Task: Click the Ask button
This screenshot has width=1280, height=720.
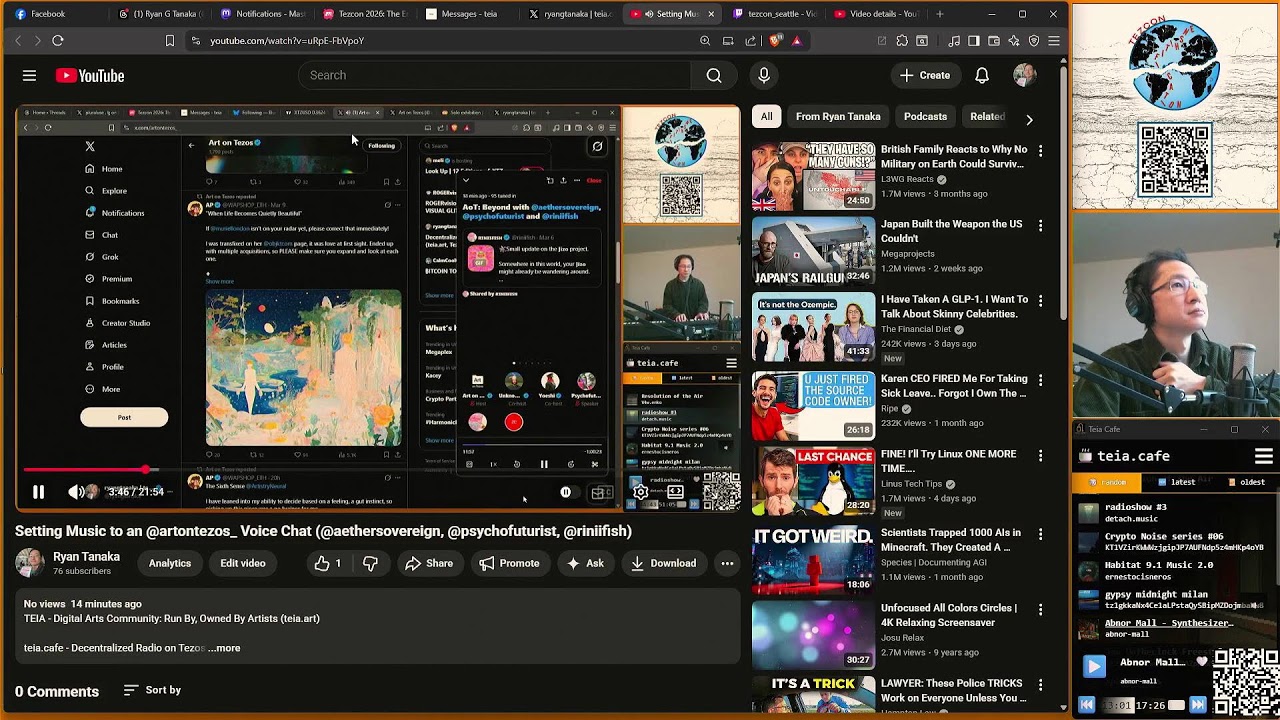Action: click(585, 564)
